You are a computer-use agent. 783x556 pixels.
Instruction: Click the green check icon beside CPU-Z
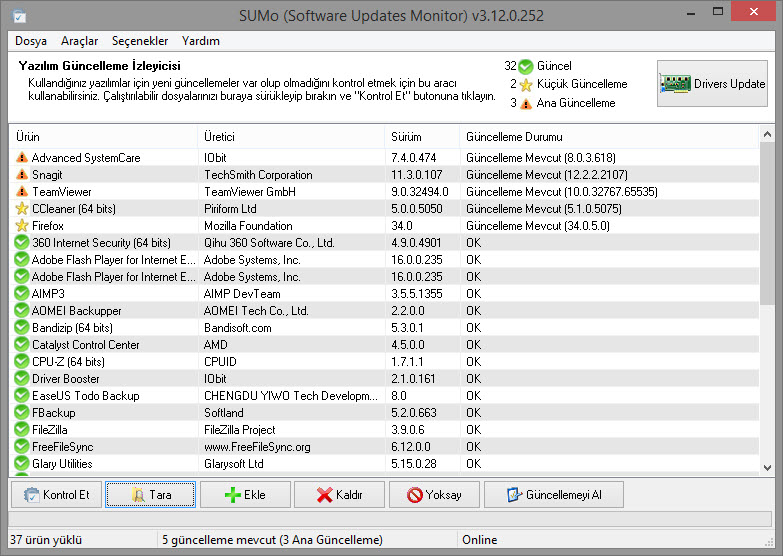[x=21, y=361]
